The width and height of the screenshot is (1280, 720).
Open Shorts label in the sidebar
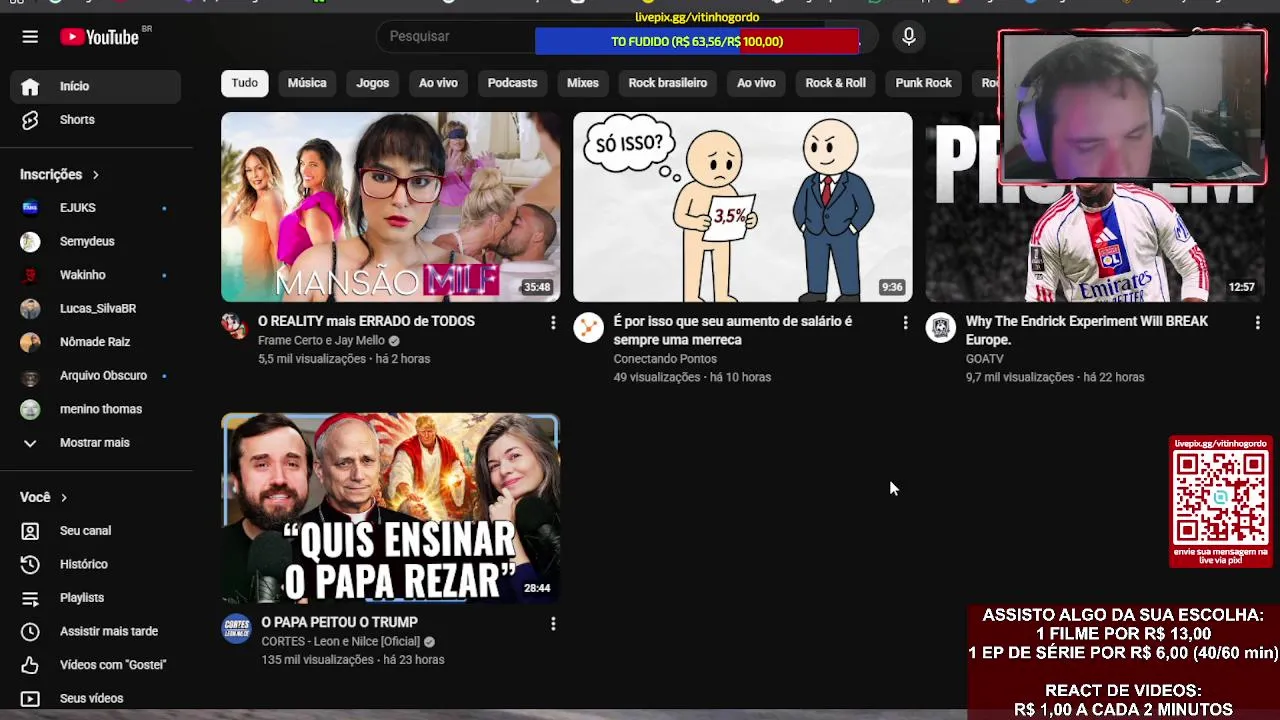[77, 120]
